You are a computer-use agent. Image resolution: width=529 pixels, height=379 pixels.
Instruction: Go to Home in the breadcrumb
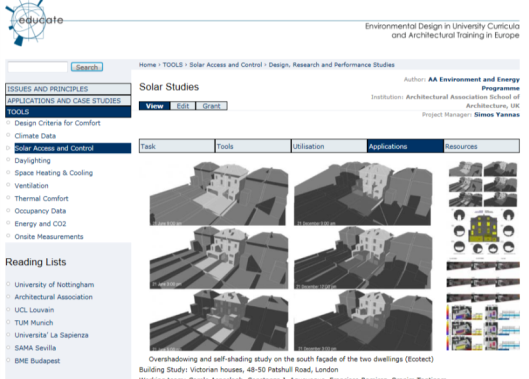tap(147, 65)
